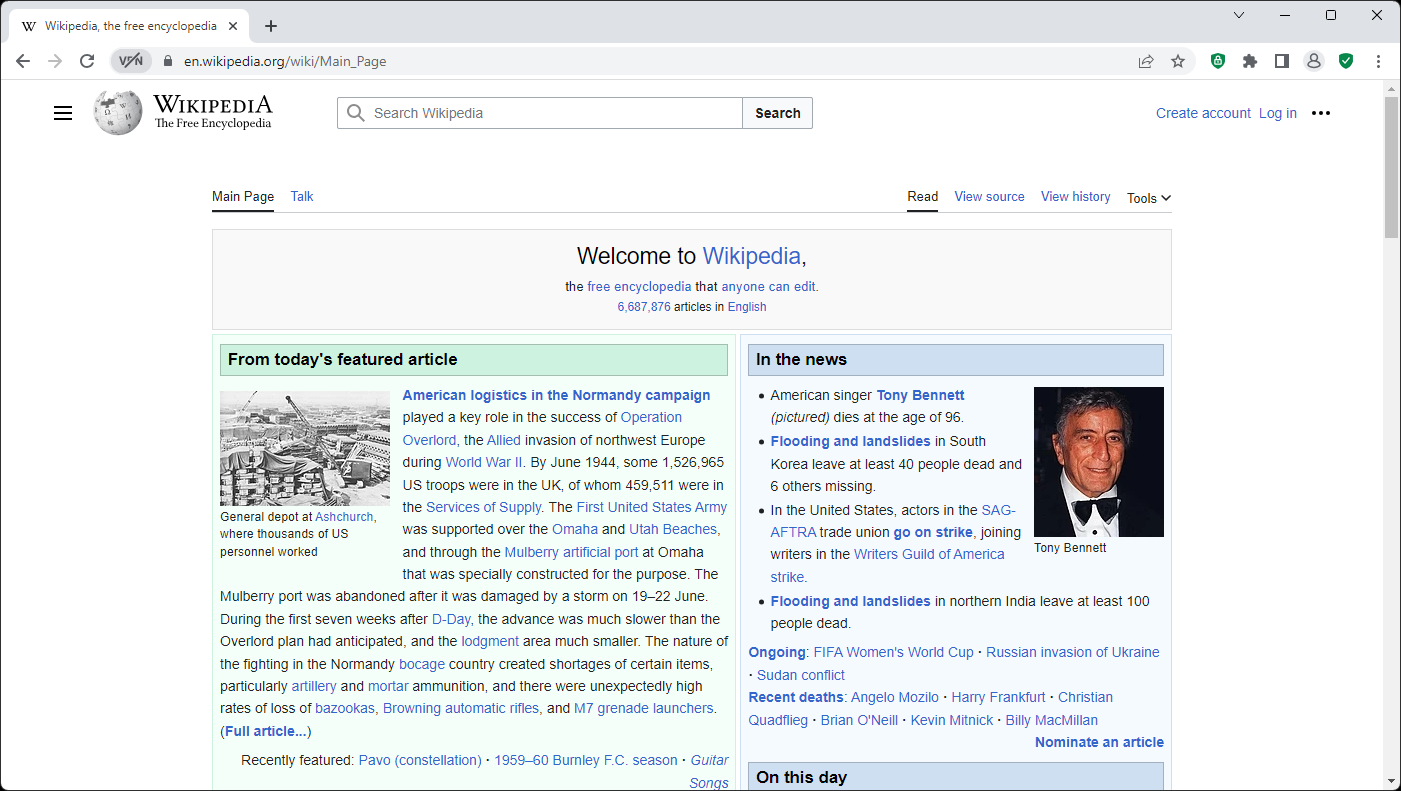Open the Wikipedia hamburger main menu
The image size is (1401, 791).
click(63, 113)
